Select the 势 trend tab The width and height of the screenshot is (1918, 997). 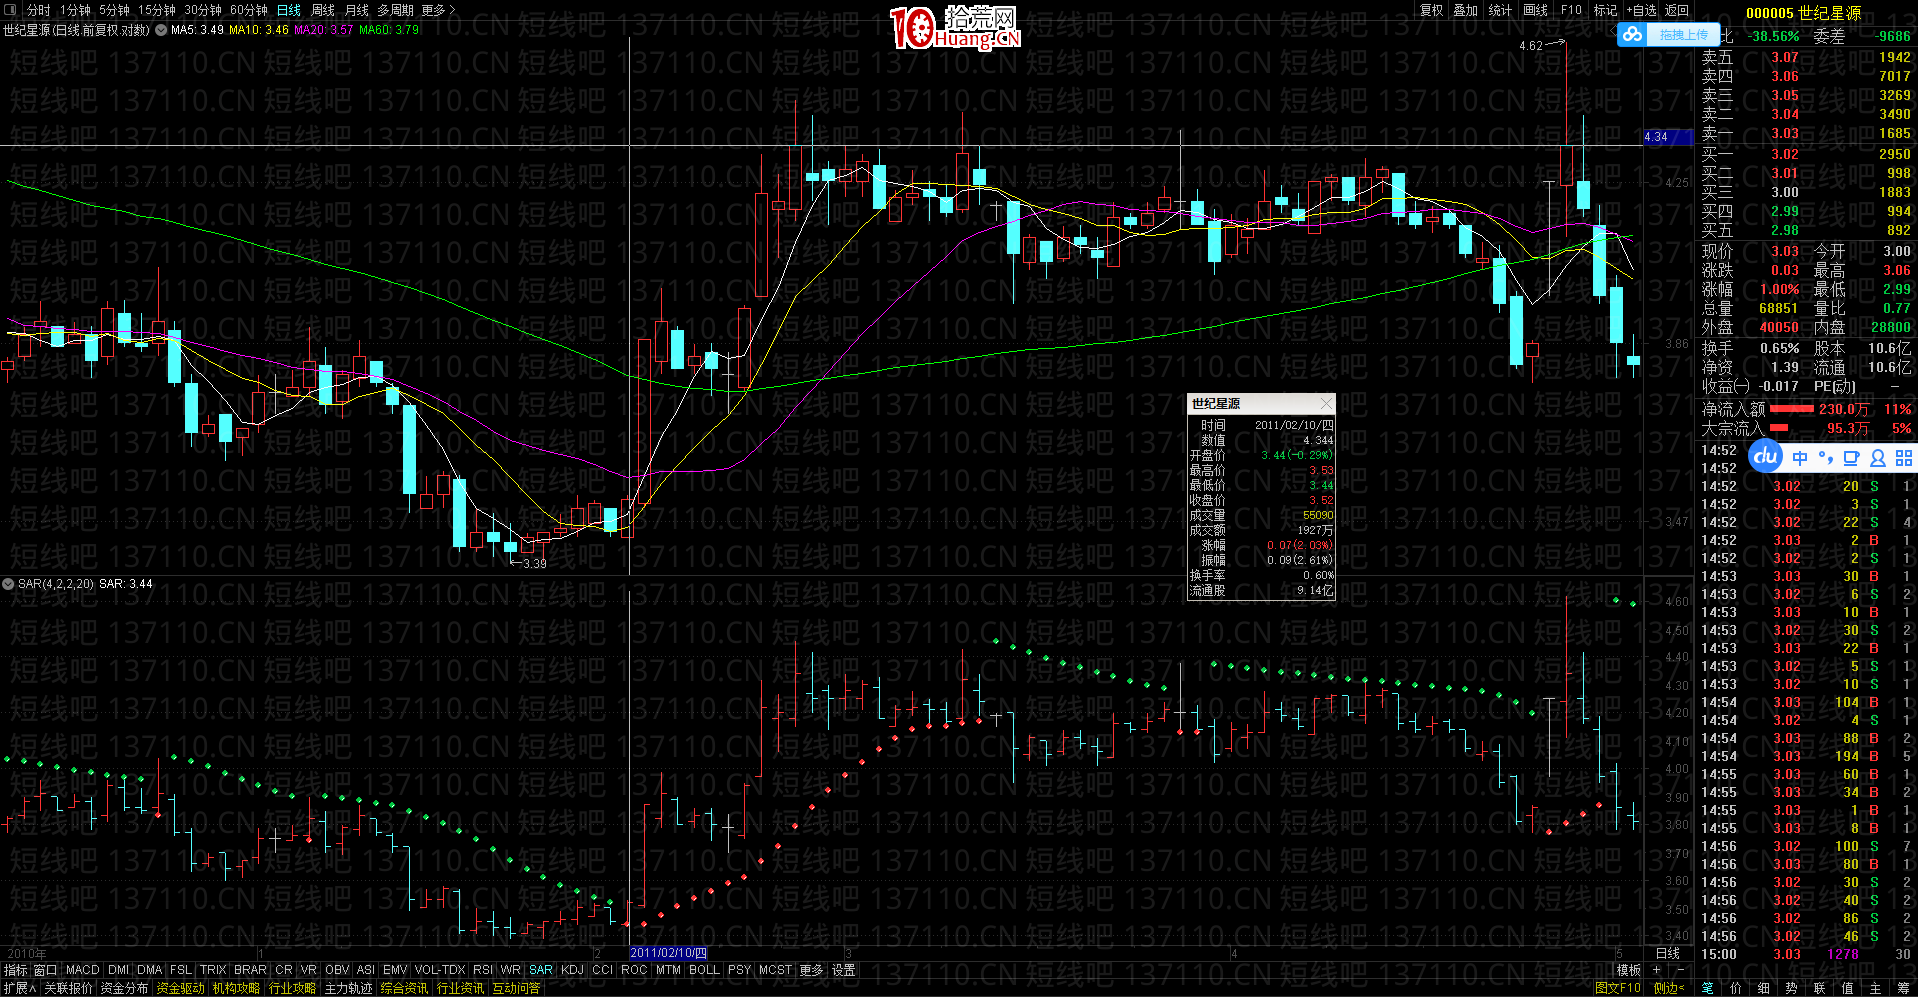click(x=1791, y=988)
